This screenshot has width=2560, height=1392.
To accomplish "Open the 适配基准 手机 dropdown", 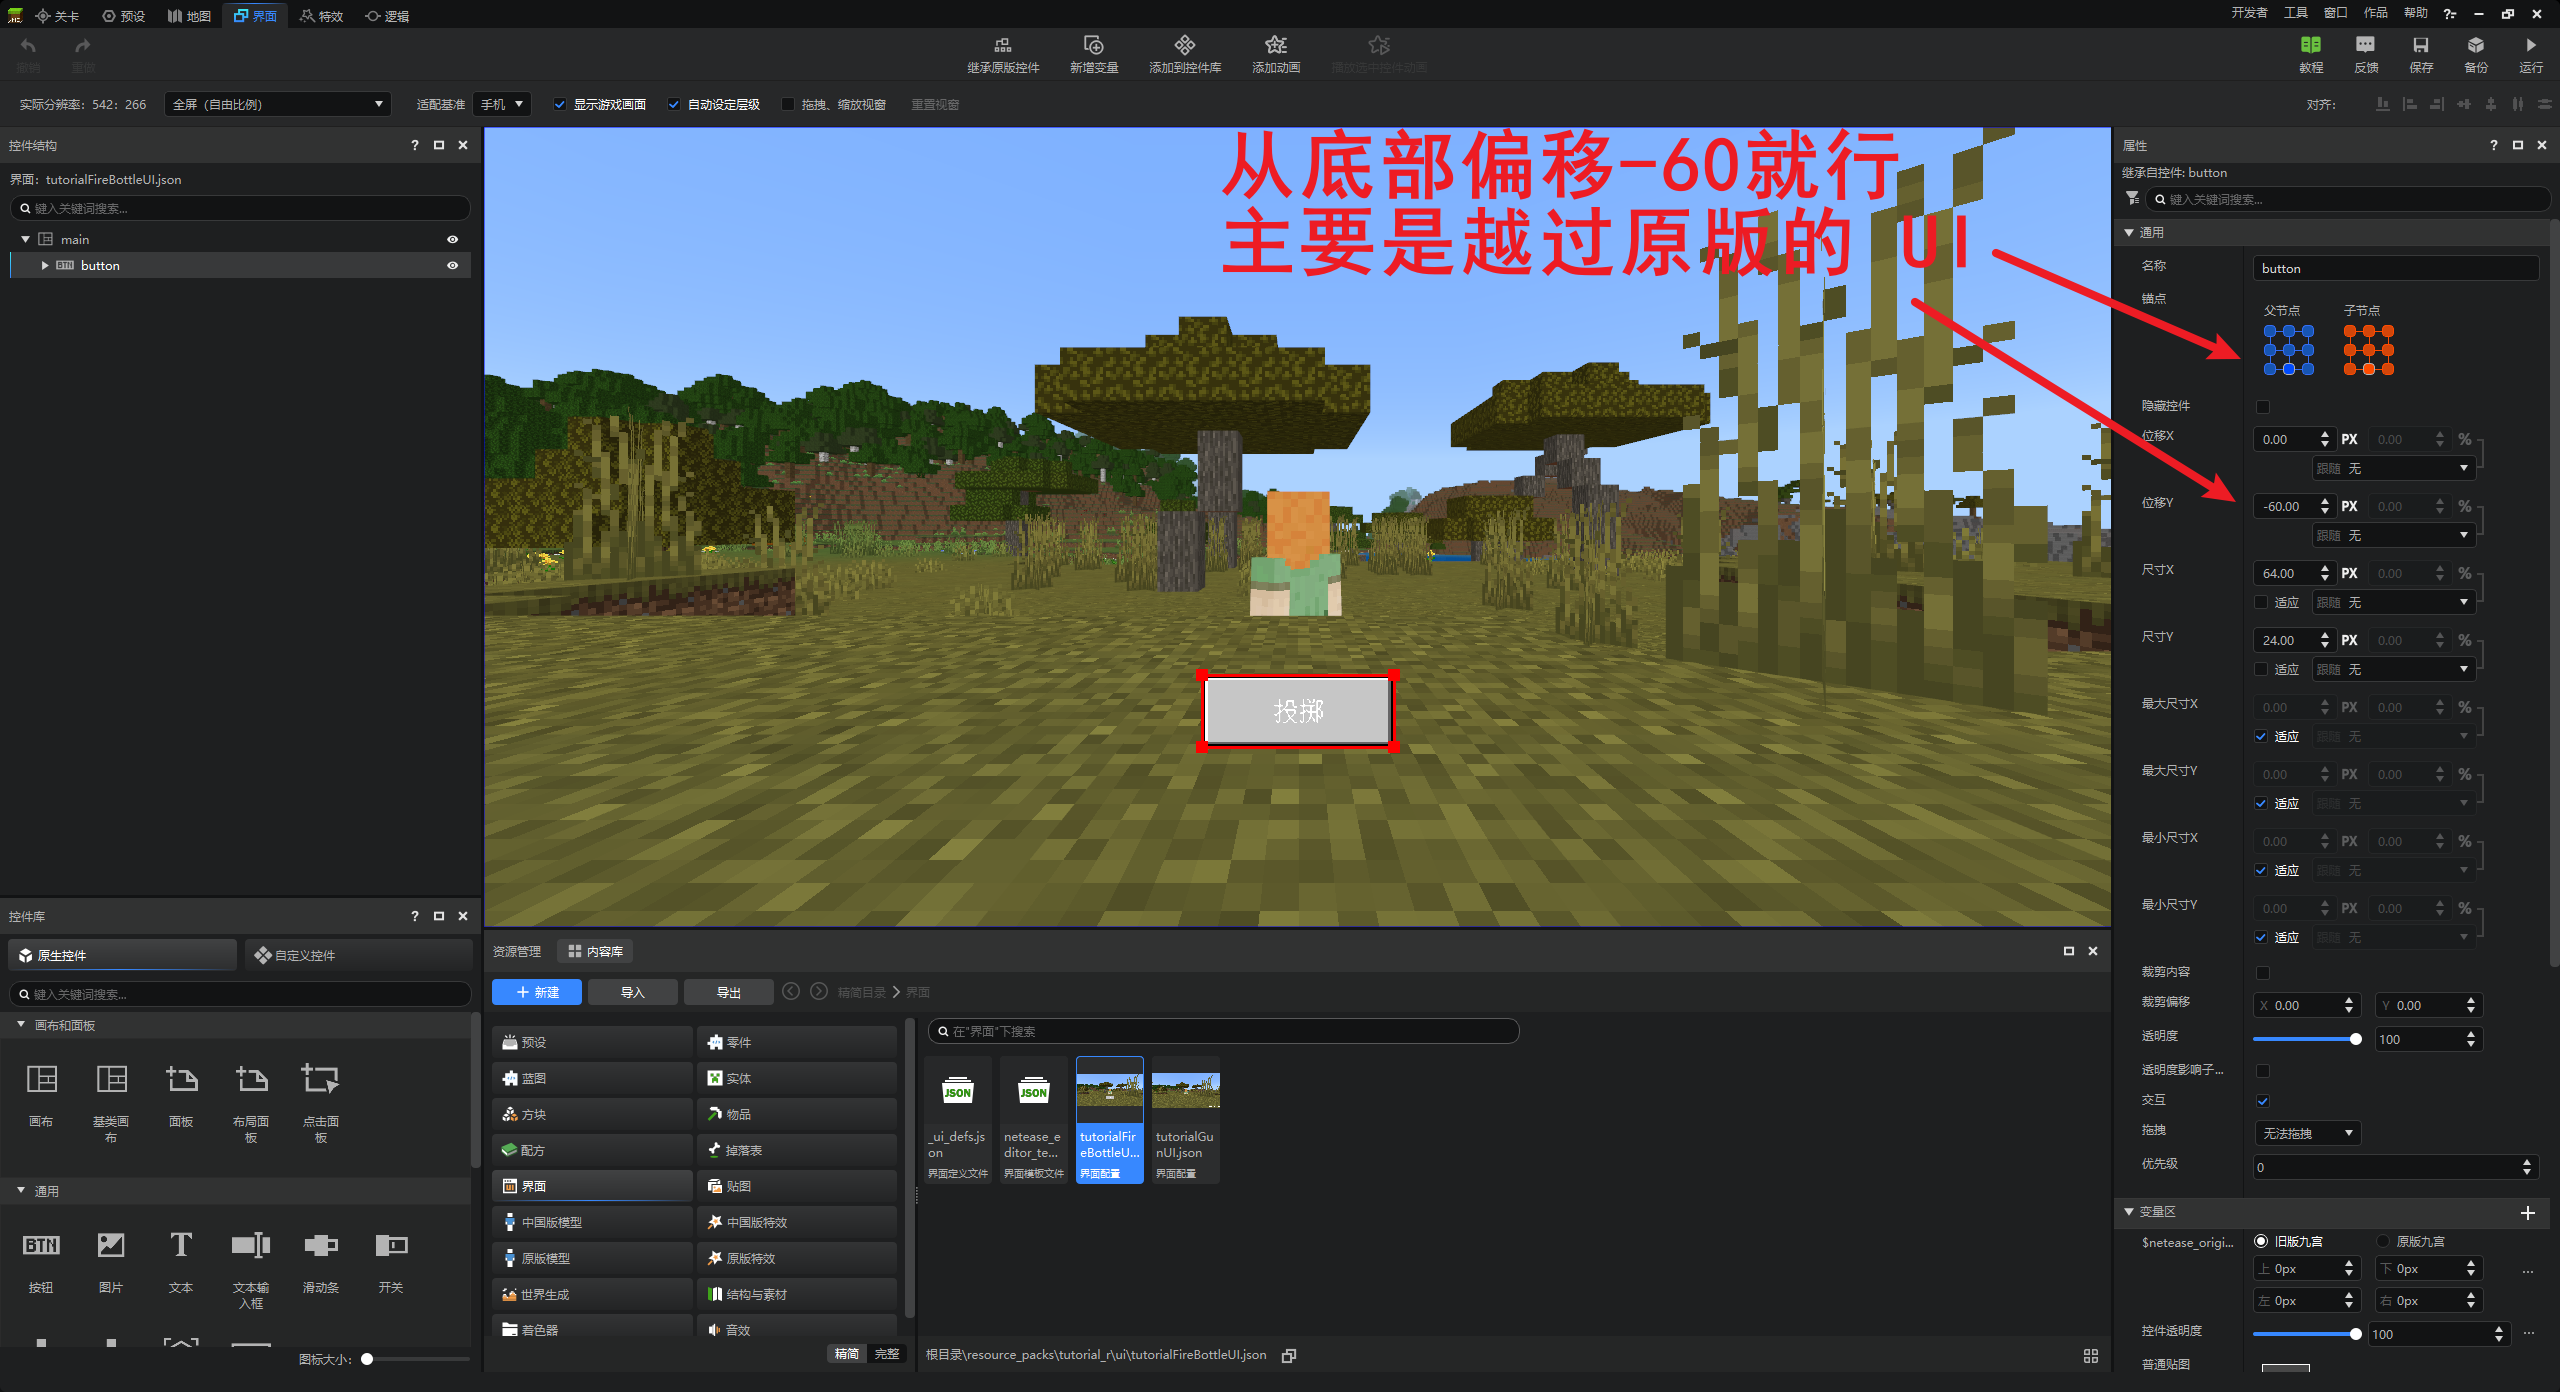I will pyautogui.click(x=502, y=104).
